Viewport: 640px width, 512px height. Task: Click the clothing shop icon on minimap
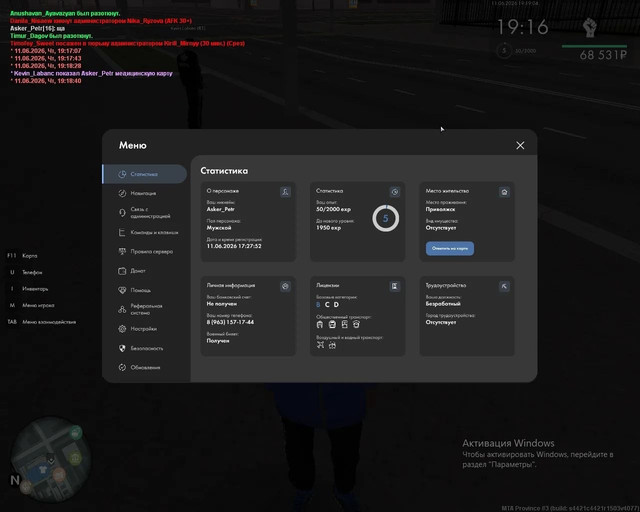coord(43,470)
